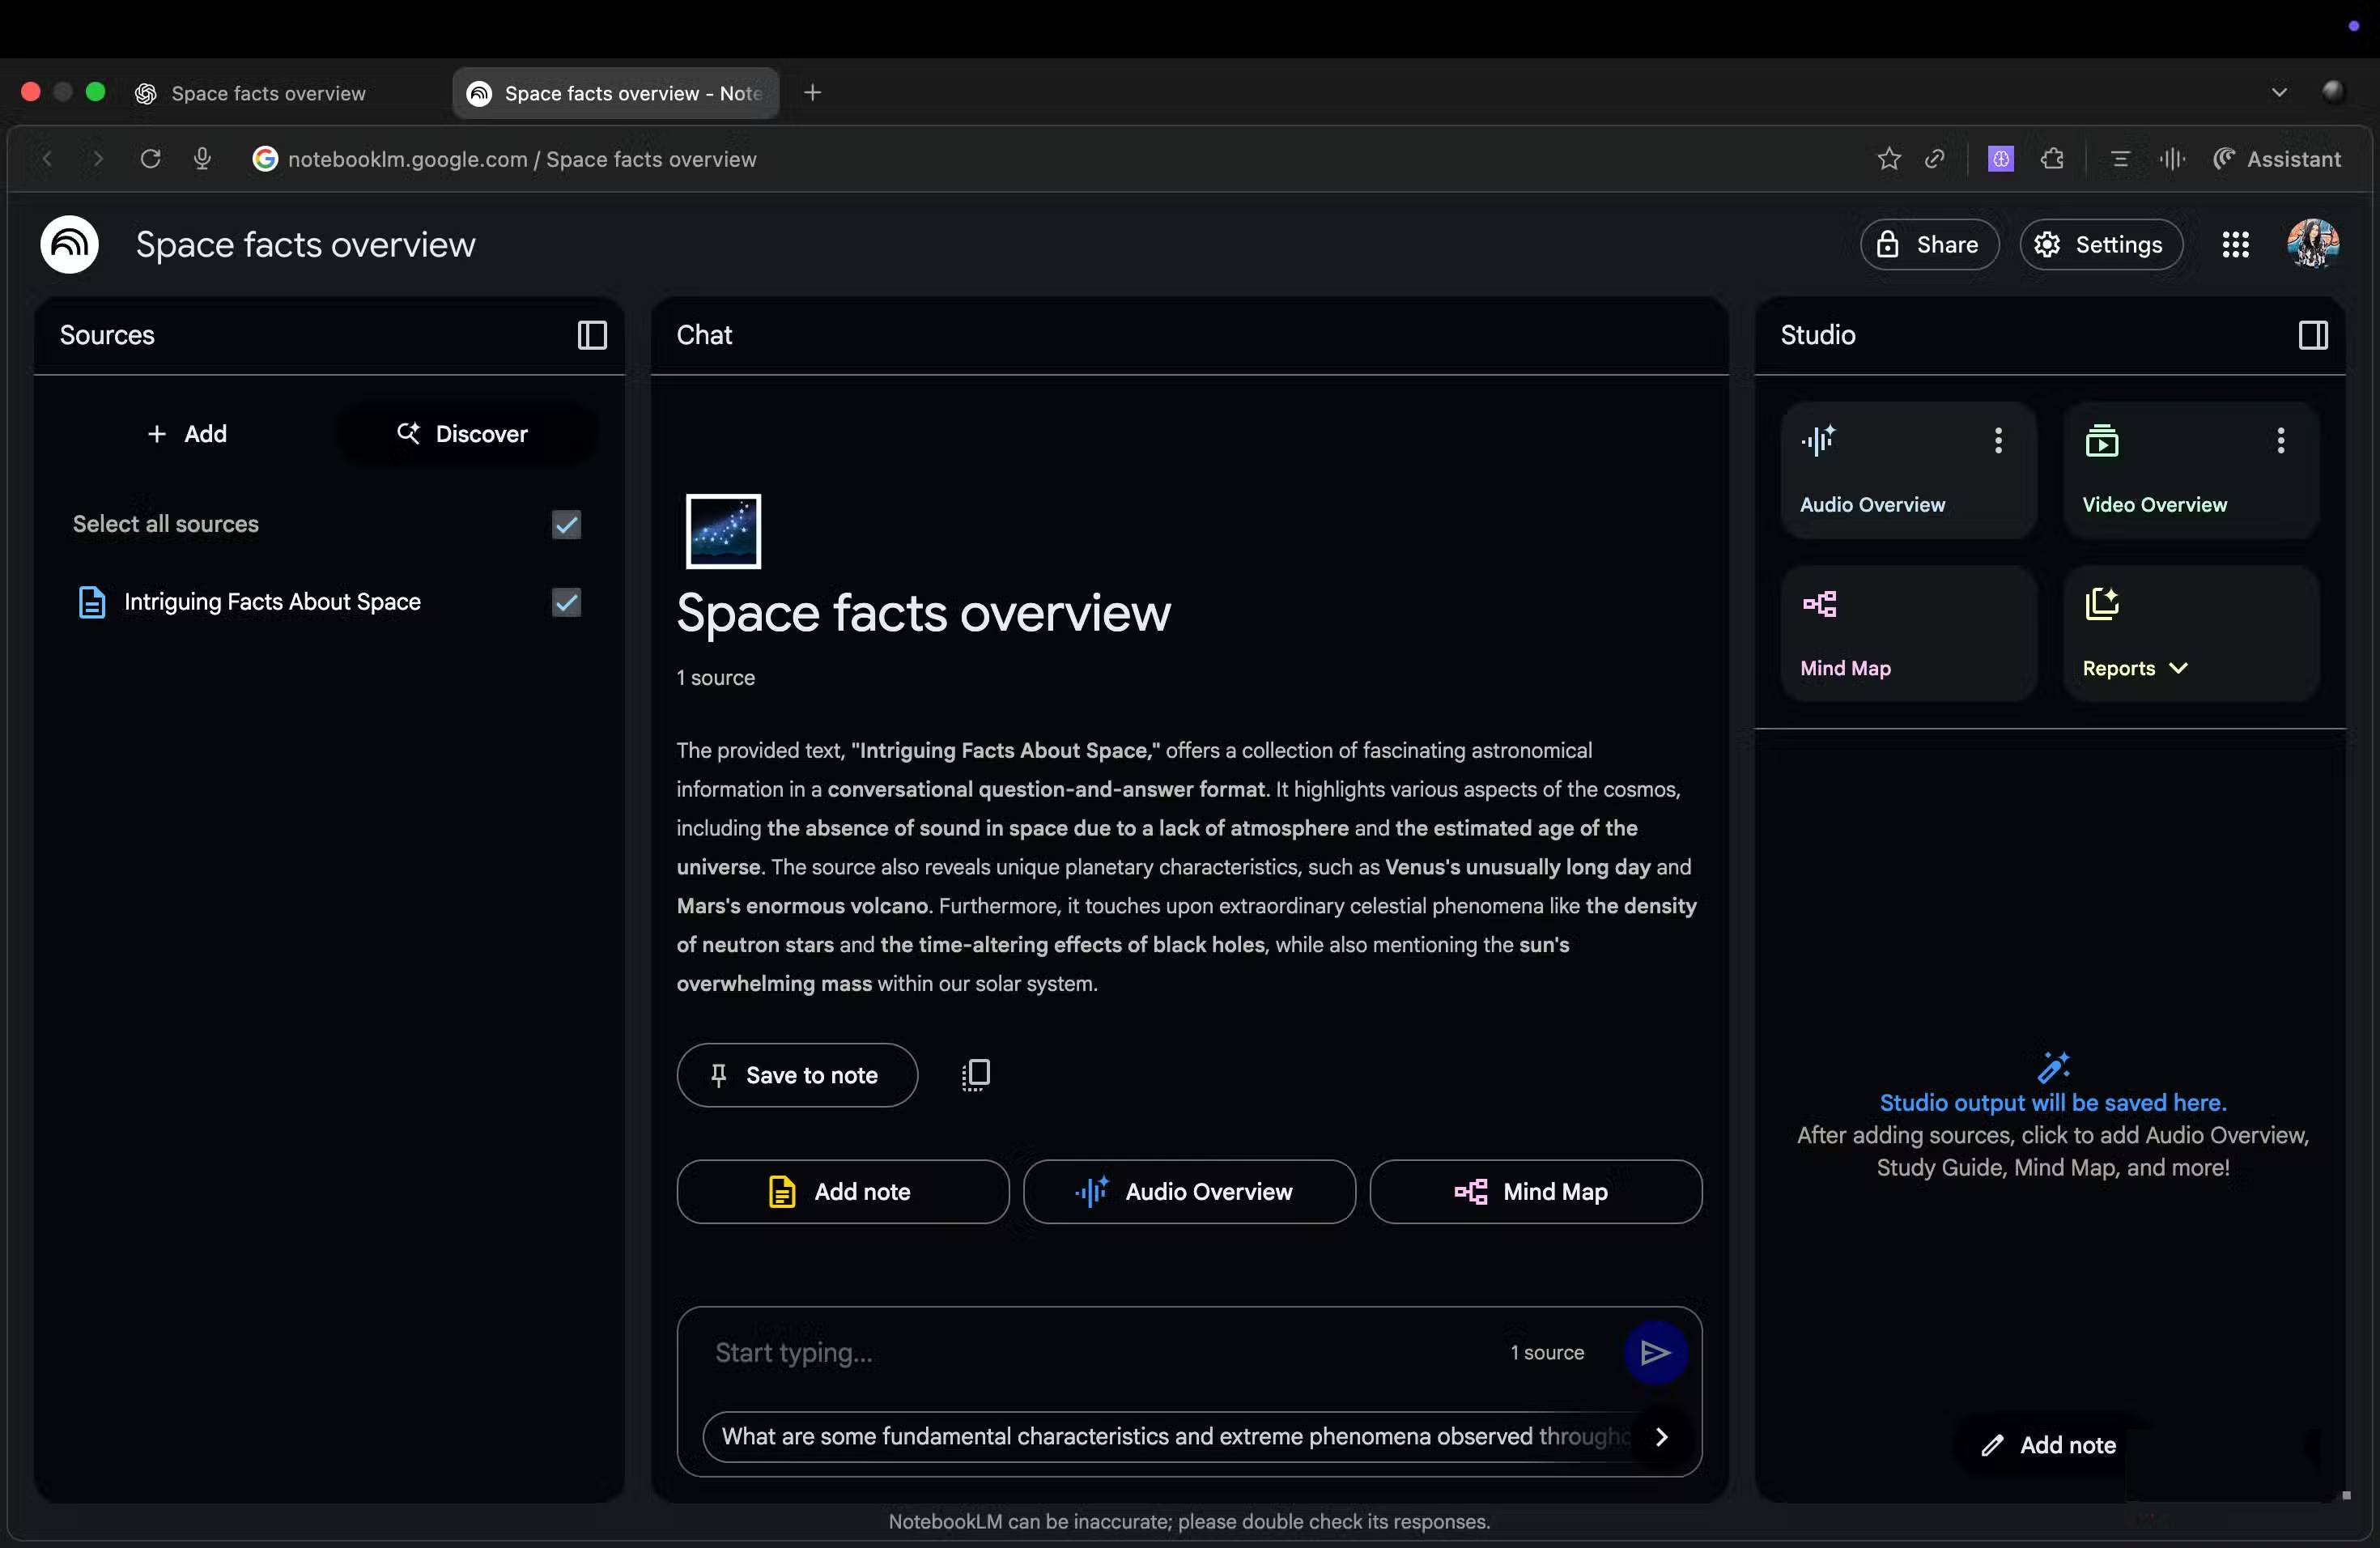
Task: Copy the page link icon
Action: click(x=1934, y=159)
